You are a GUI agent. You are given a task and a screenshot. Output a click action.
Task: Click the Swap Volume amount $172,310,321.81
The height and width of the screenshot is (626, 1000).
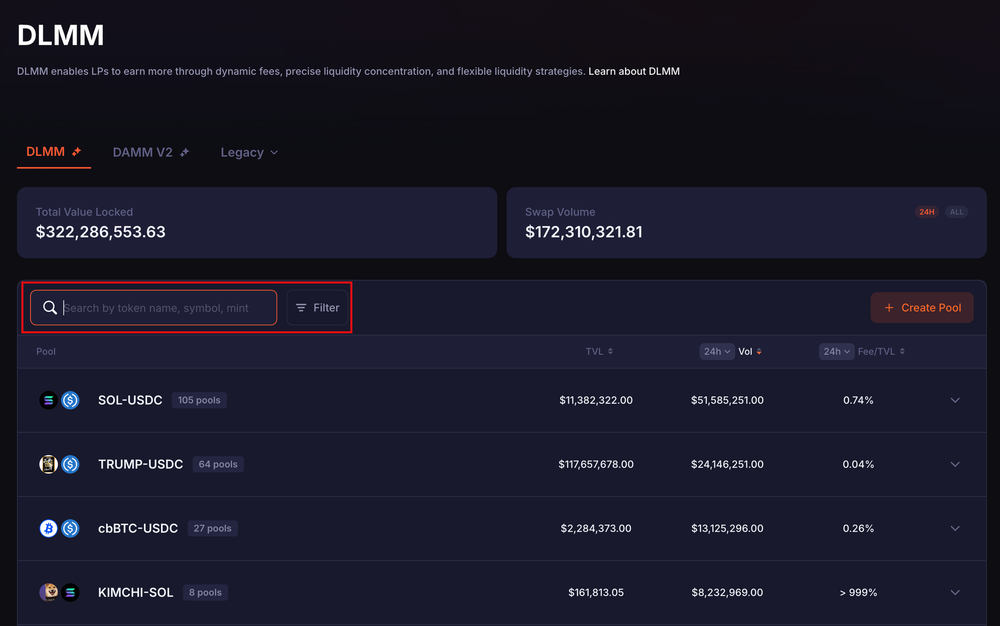pyautogui.click(x=584, y=232)
